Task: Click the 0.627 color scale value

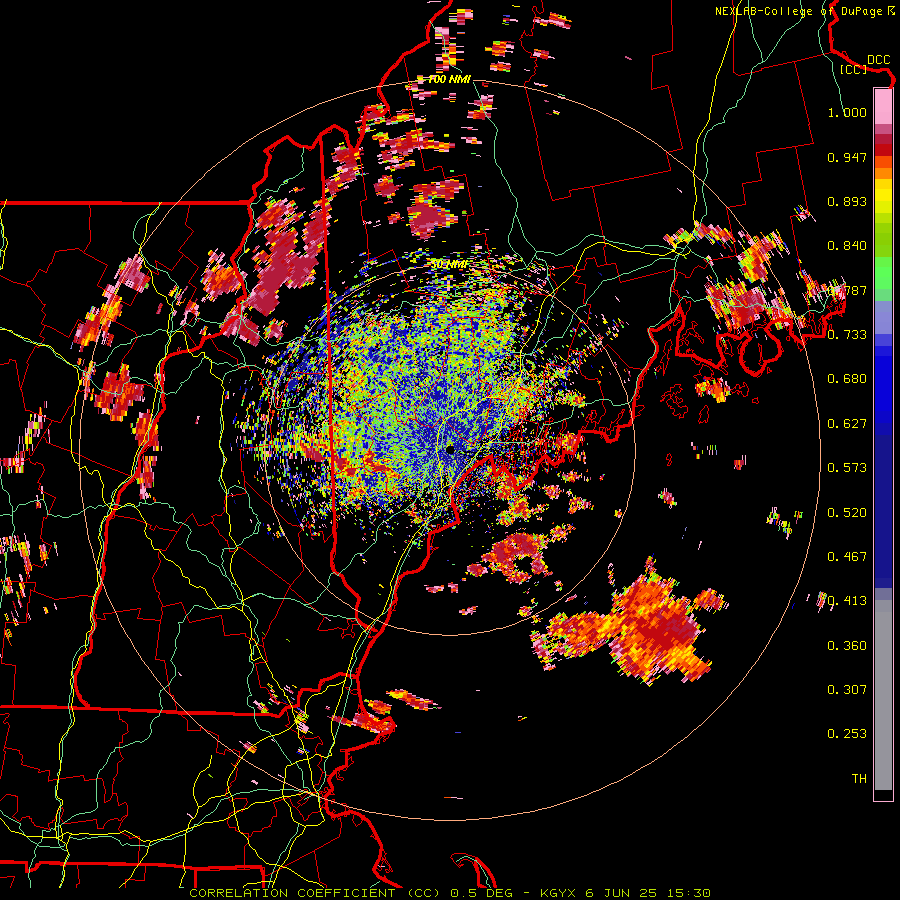Action: pos(847,424)
